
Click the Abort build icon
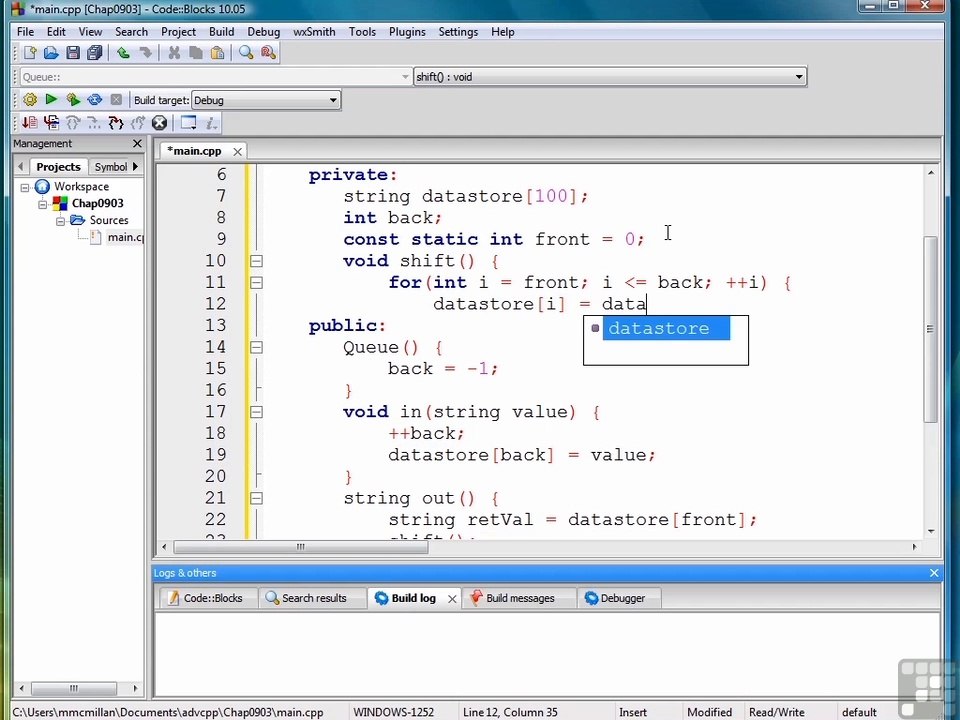pyautogui.click(x=116, y=100)
